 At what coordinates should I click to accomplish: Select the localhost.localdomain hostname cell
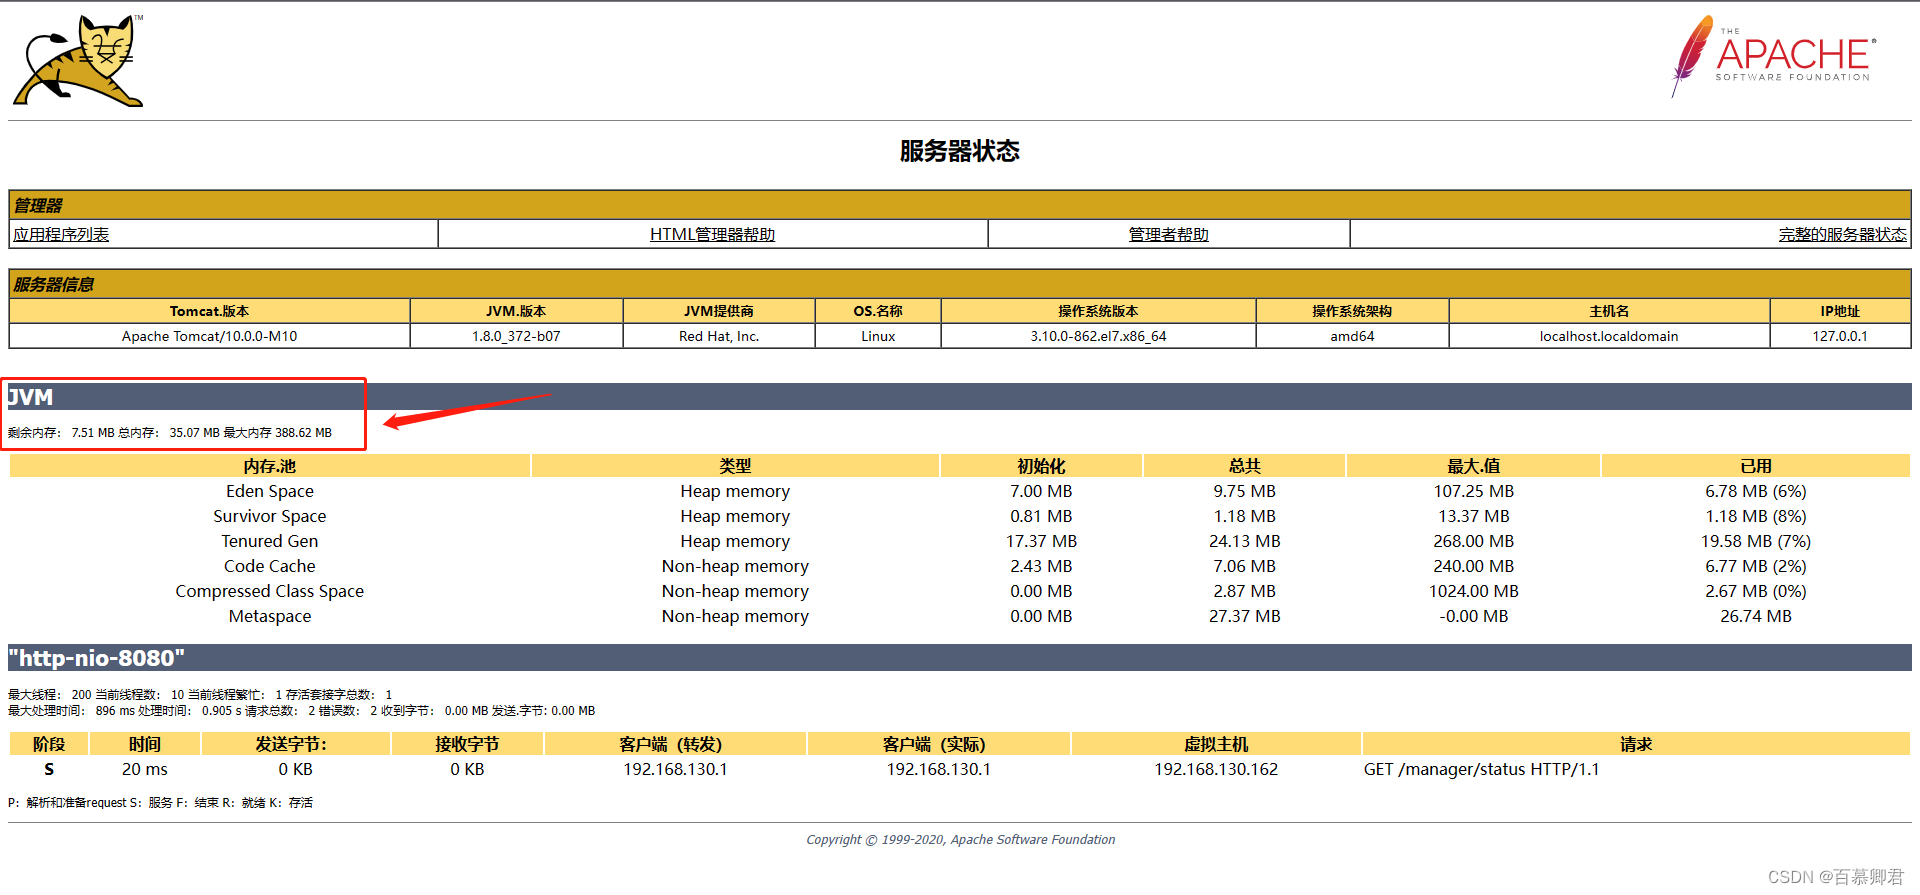click(x=1609, y=336)
